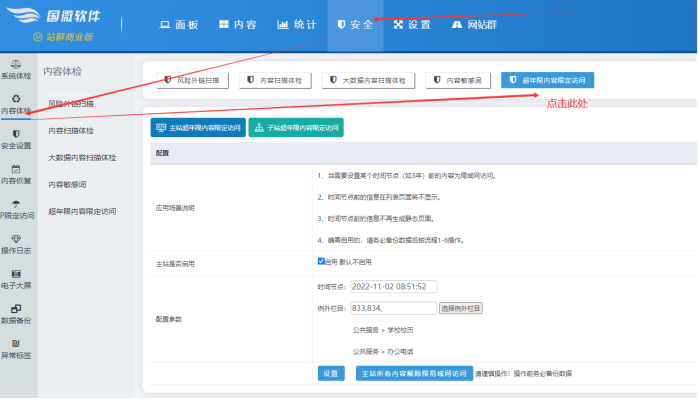
Task: Open 大数据内容扫描体检 in left submenu
Action: click(x=82, y=158)
